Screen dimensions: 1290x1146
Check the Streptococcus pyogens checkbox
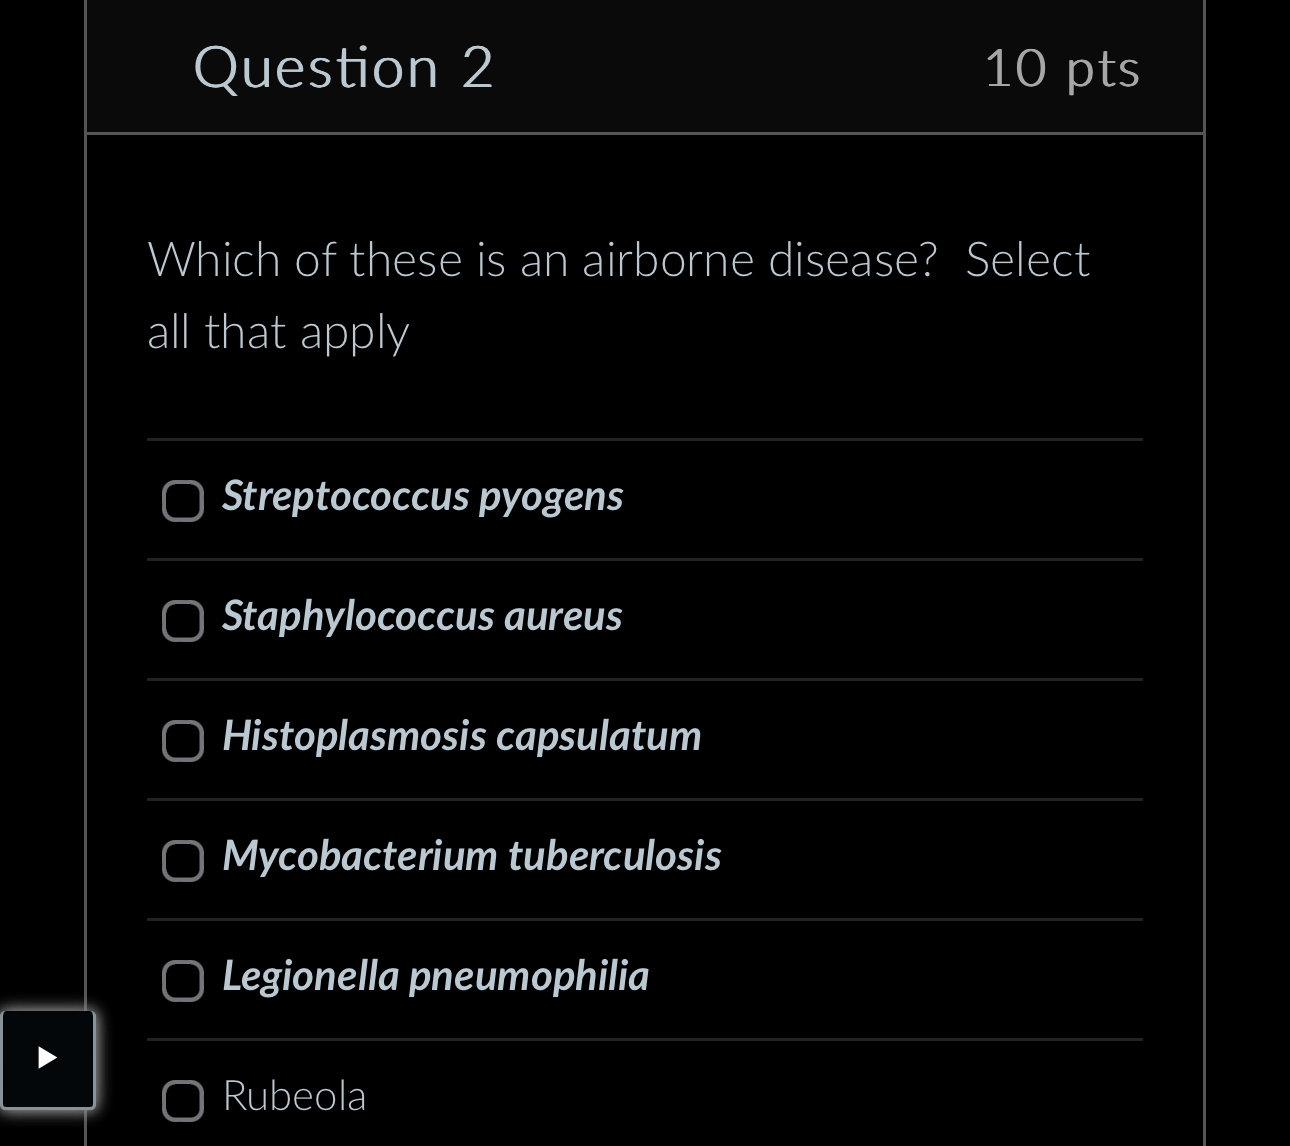click(x=182, y=501)
